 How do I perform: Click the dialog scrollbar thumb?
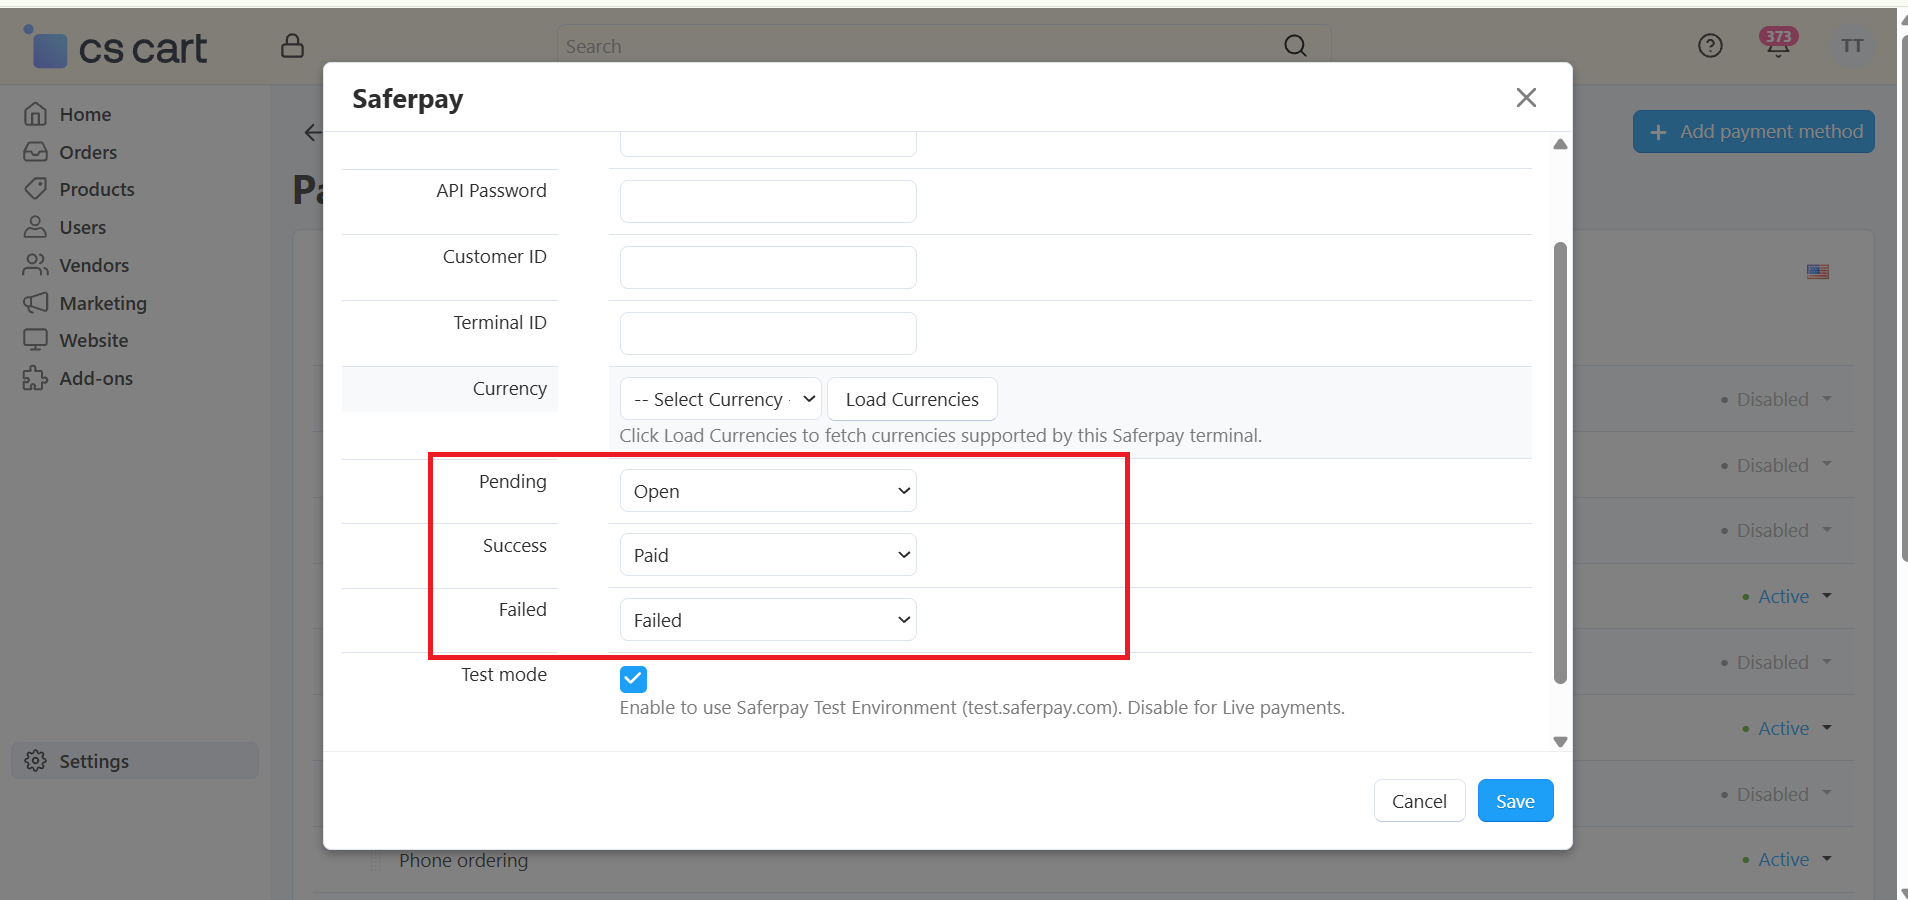point(1560,463)
